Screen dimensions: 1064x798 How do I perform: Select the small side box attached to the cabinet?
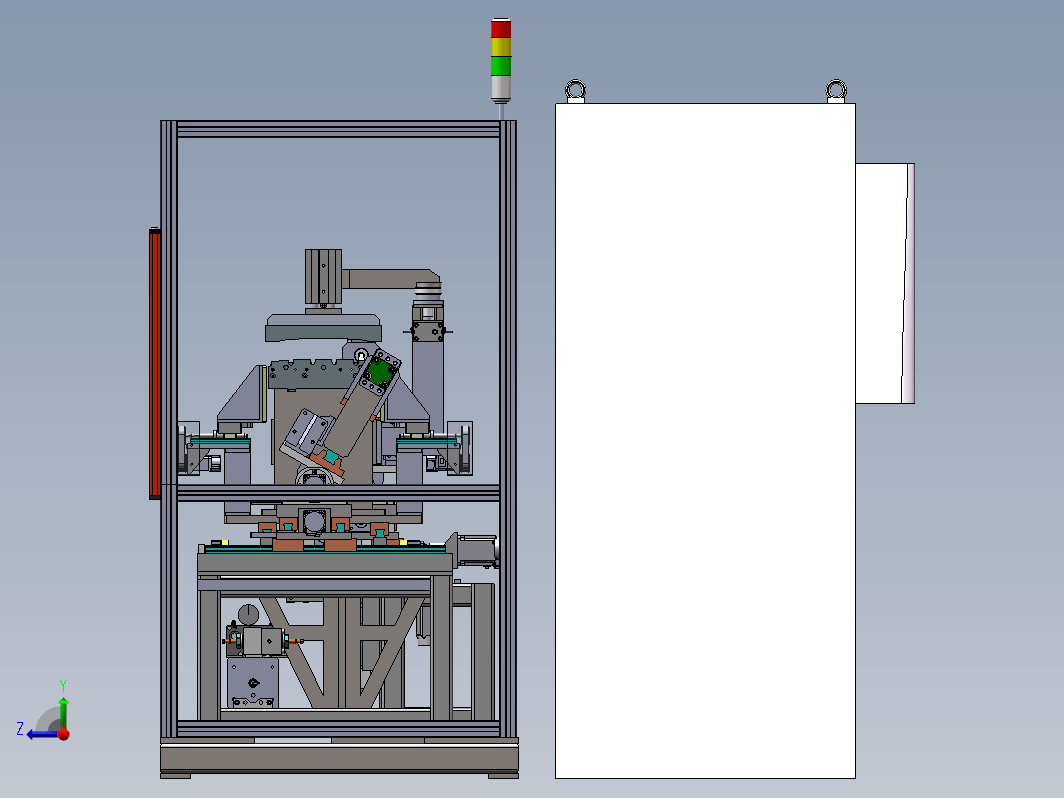pyautogui.click(x=885, y=284)
